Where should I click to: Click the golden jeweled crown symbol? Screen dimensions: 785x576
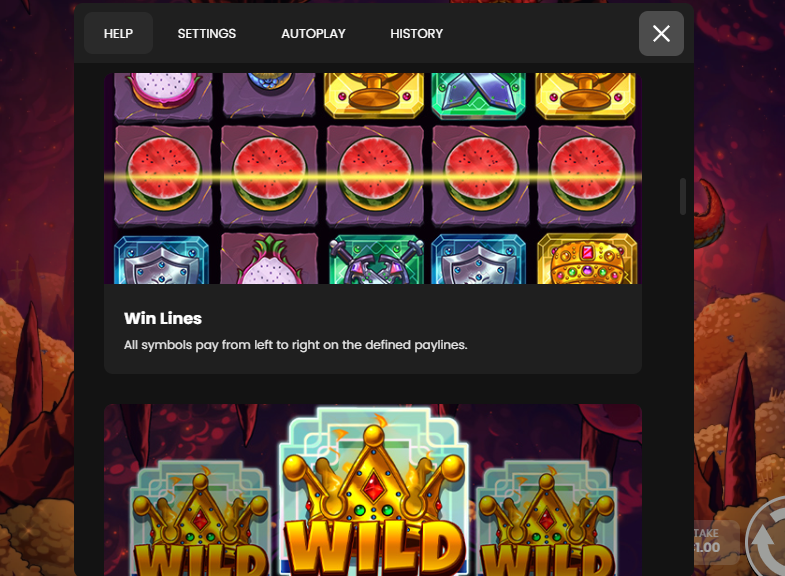(587, 259)
